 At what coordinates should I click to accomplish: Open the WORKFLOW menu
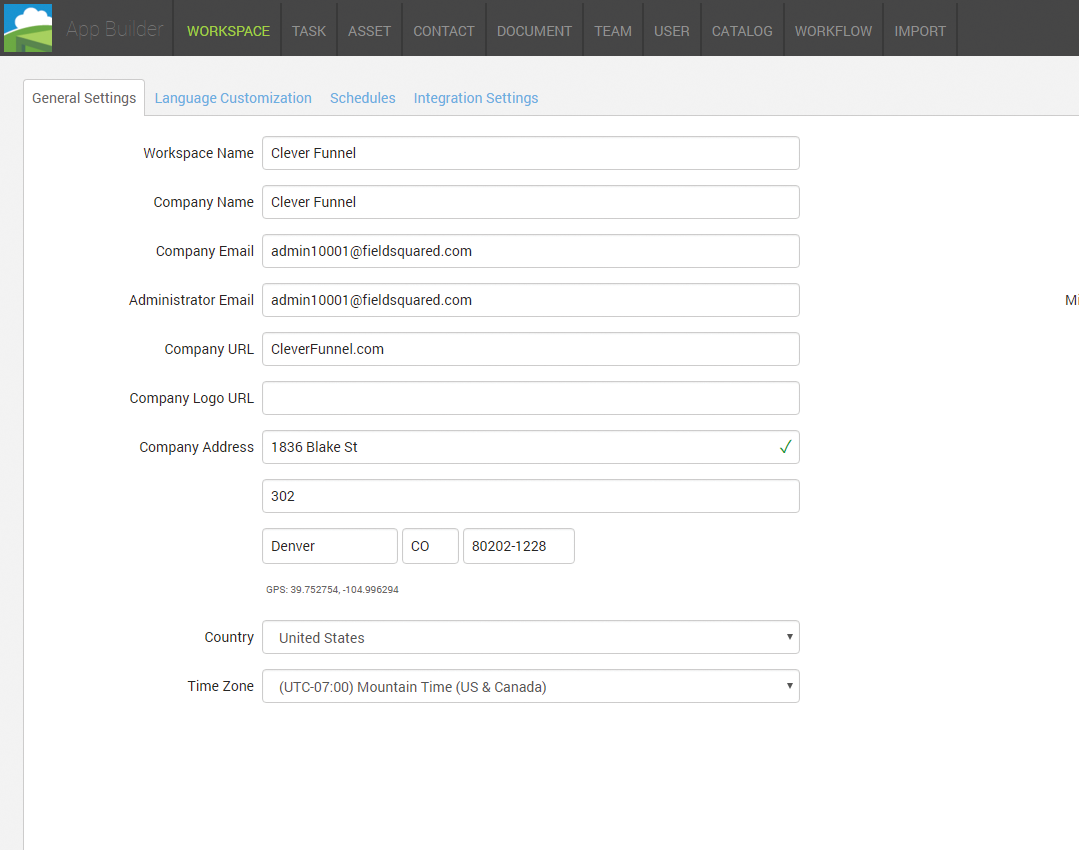(833, 31)
